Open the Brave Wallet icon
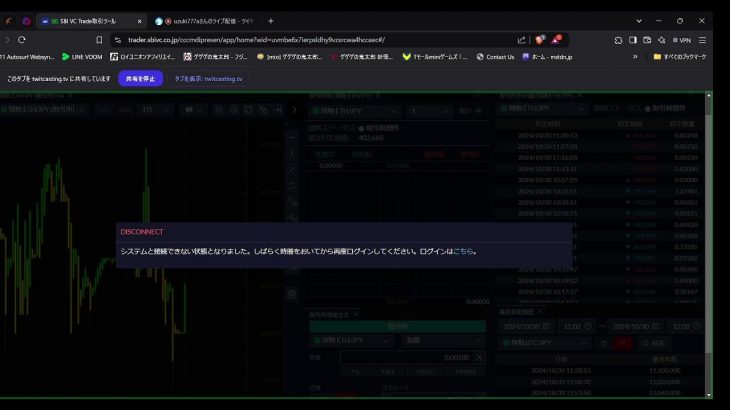The image size is (730, 410). tap(647, 40)
